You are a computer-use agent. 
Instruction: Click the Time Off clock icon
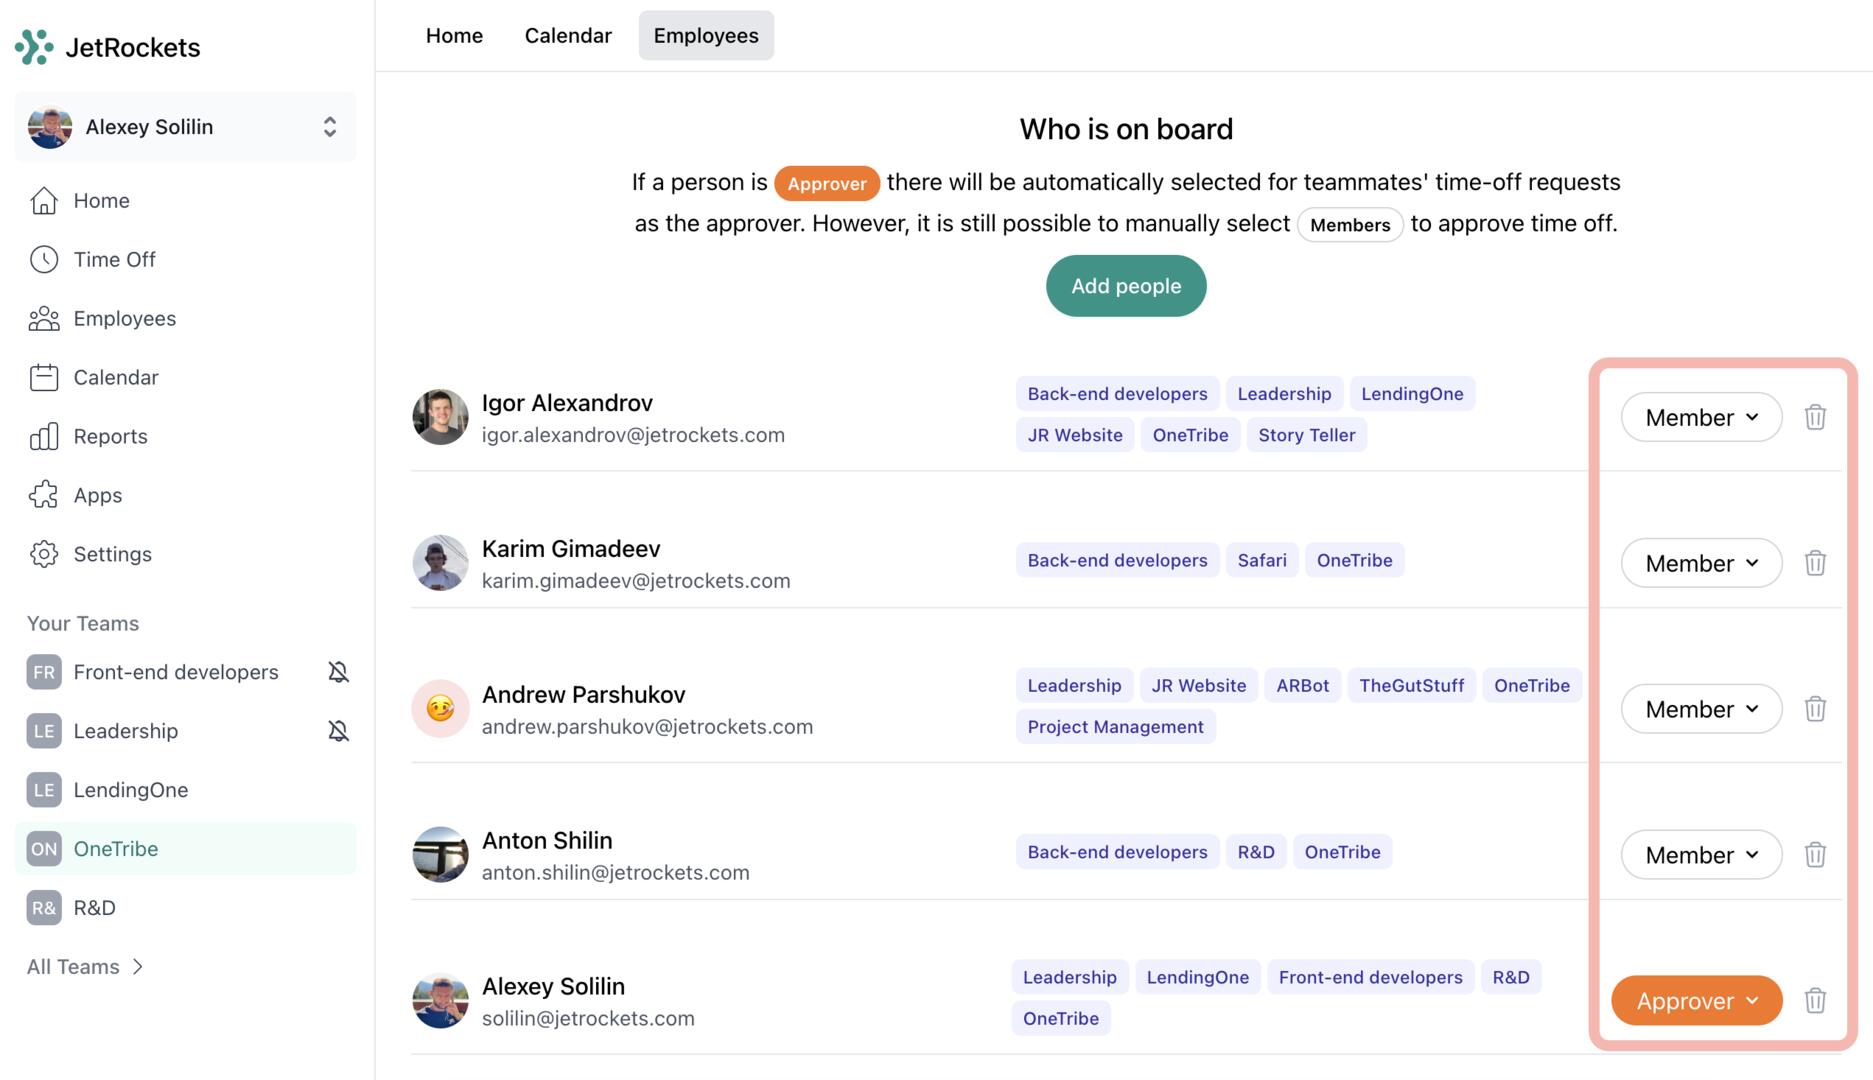(x=44, y=259)
